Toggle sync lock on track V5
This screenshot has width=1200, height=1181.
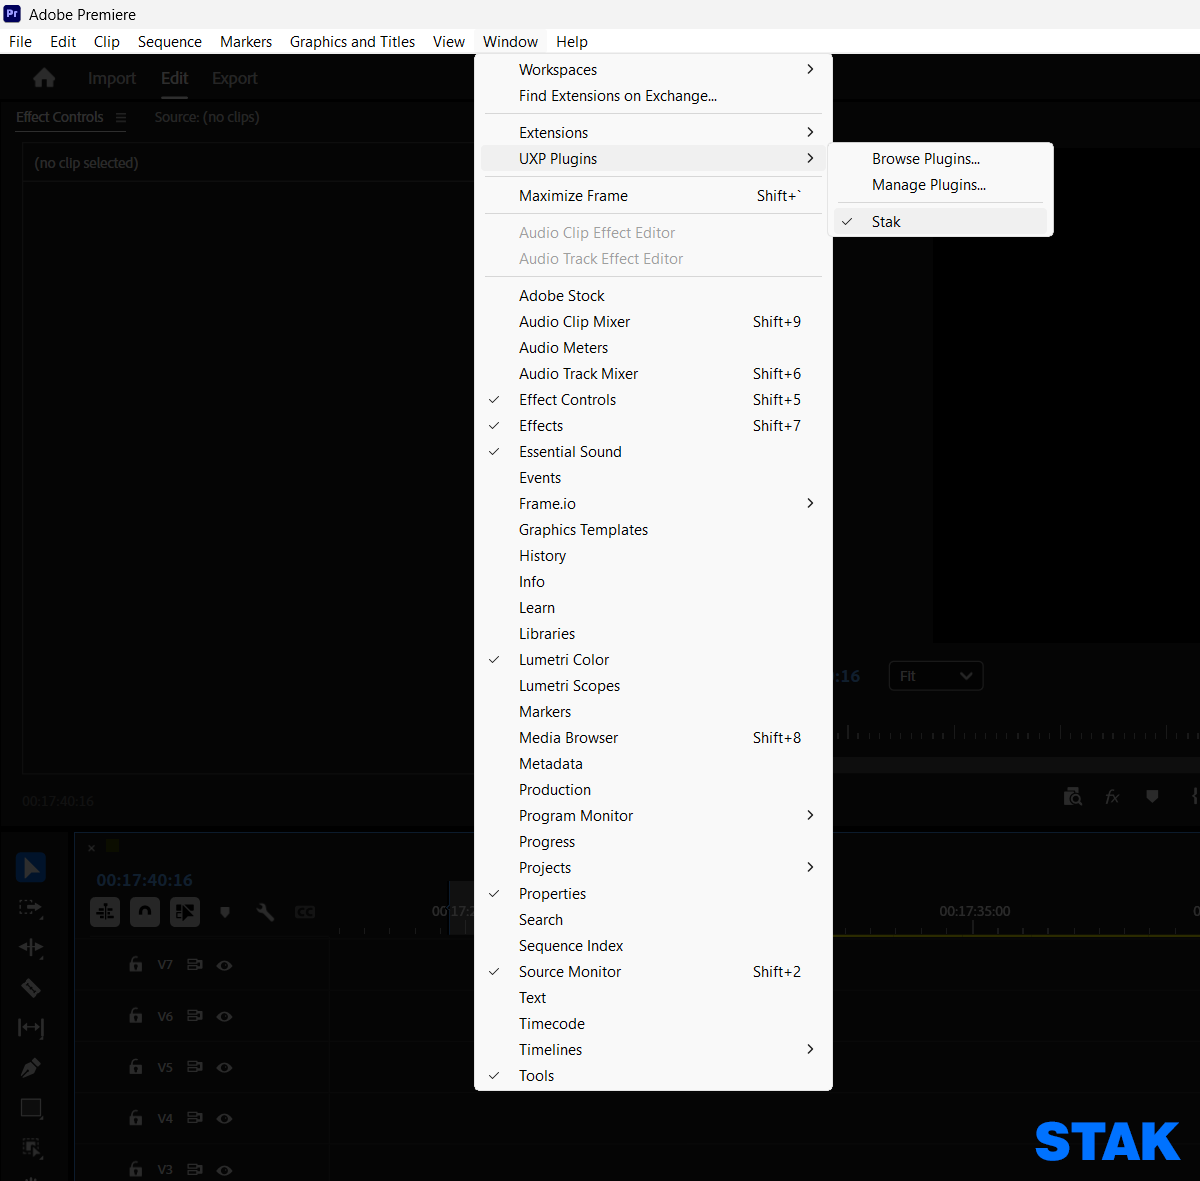[195, 1067]
